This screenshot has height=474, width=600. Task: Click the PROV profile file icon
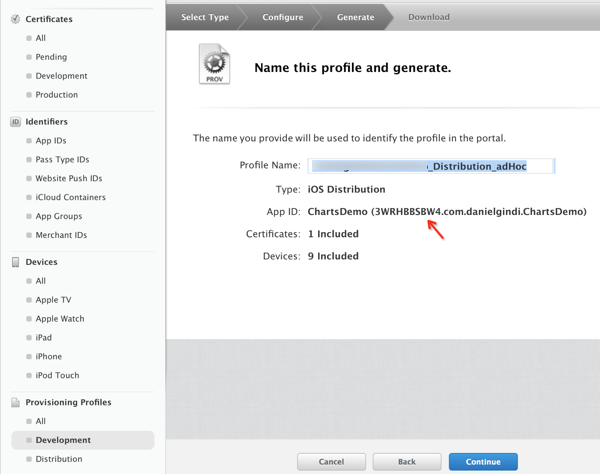214,65
